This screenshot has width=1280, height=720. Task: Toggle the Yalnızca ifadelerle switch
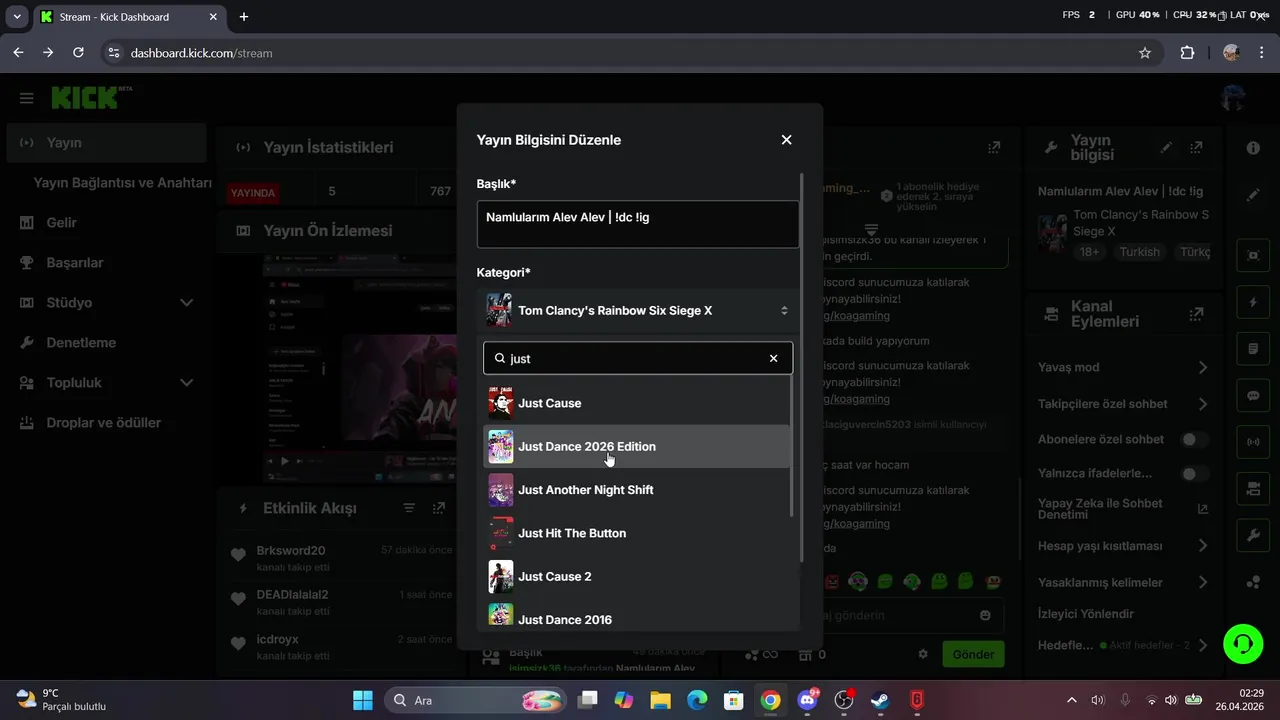click(x=1194, y=474)
